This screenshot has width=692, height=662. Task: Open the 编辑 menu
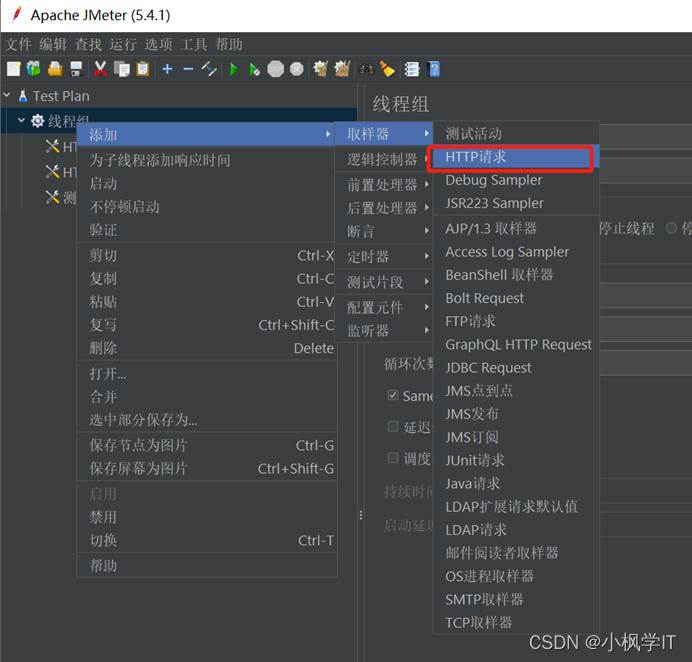point(53,45)
